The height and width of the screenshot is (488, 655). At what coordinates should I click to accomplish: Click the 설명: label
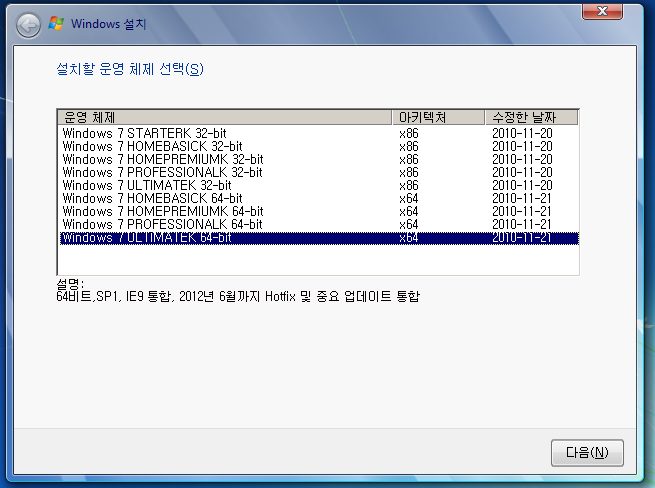[x=70, y=284]
